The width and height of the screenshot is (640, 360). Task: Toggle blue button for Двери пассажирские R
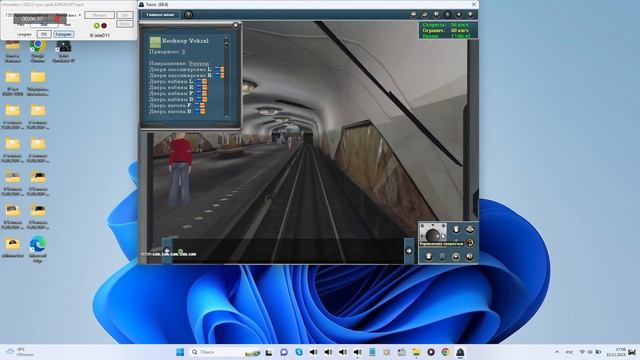(217, 76)
